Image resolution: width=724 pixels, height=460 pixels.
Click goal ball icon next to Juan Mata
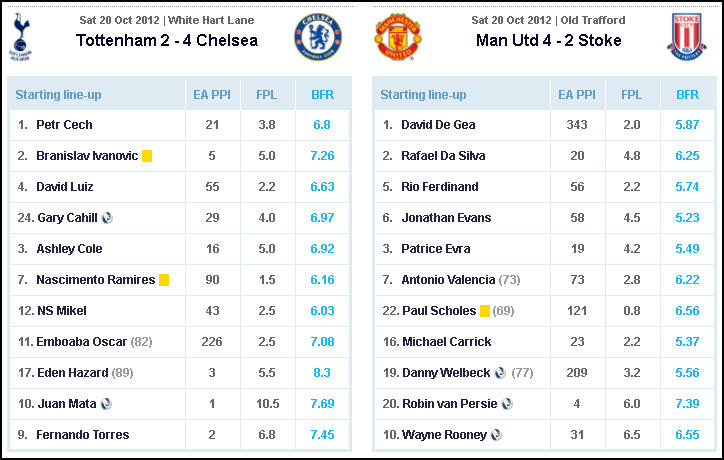106,404
